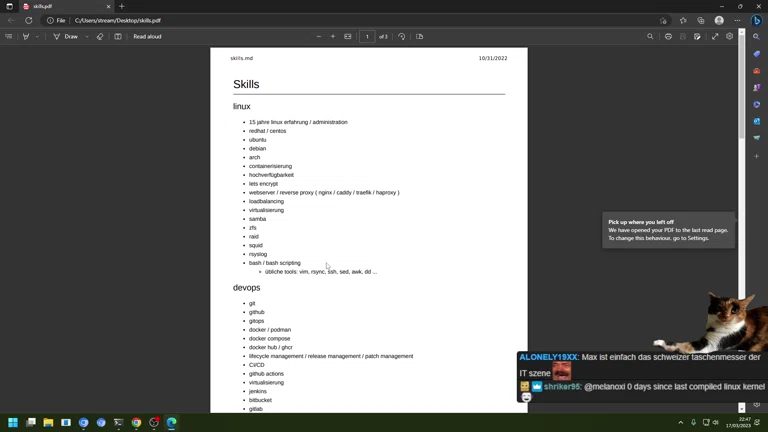Select the Highlight tool
Viewport: 768px width, 432px height.
tap(26, 37)
